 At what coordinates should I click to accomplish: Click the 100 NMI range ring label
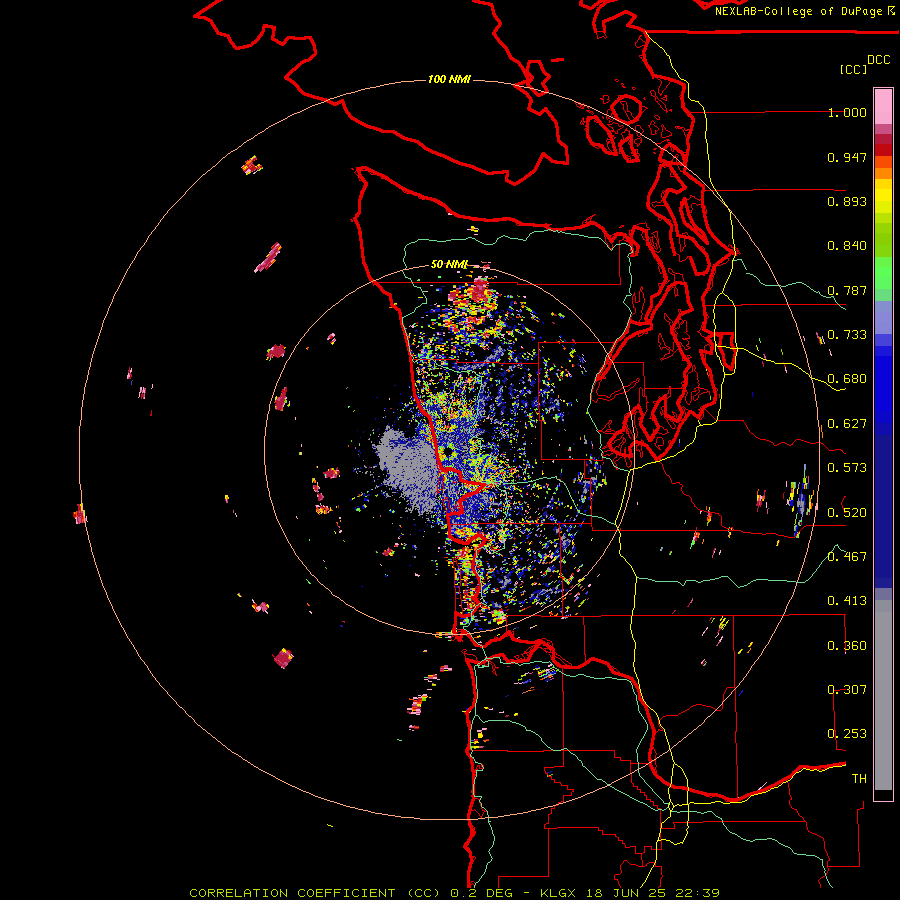(x=449, y=79)
